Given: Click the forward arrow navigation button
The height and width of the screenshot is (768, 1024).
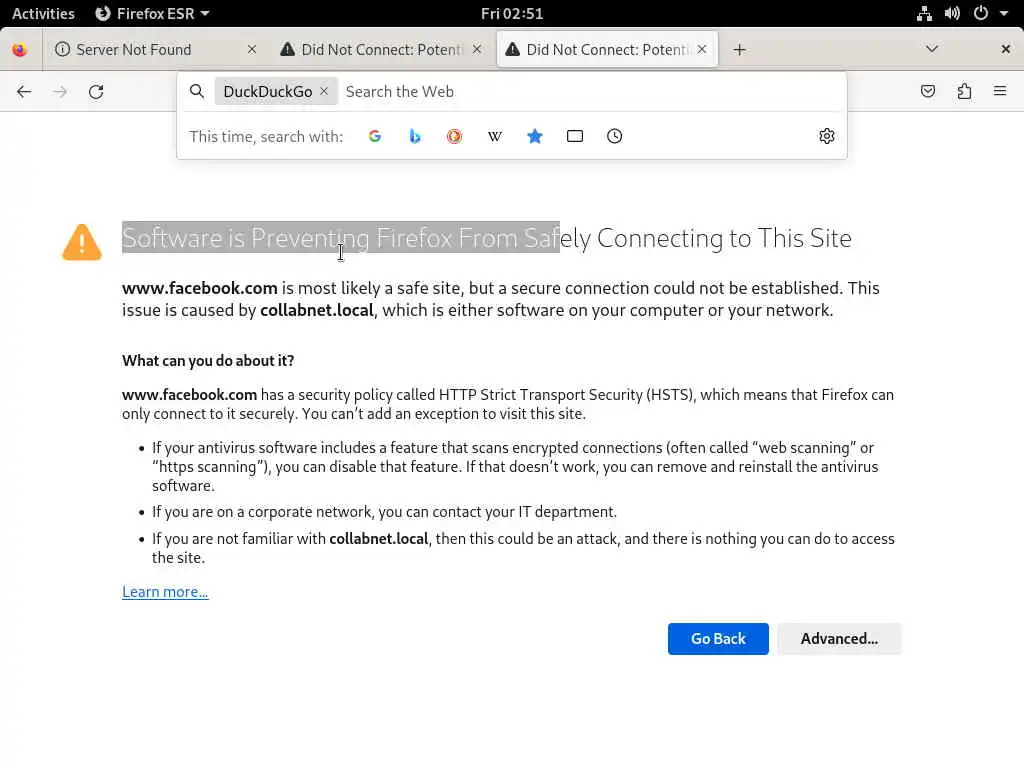Looking at the screenshot, I should [x=60, y=91].
